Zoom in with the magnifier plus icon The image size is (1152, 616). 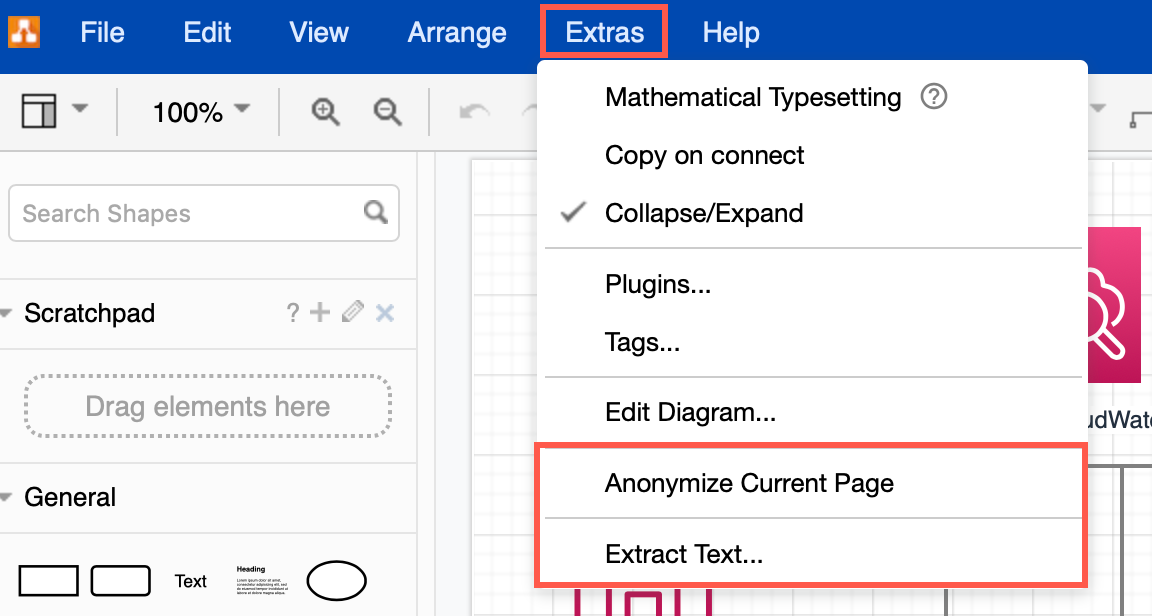[x=323, y=111]
